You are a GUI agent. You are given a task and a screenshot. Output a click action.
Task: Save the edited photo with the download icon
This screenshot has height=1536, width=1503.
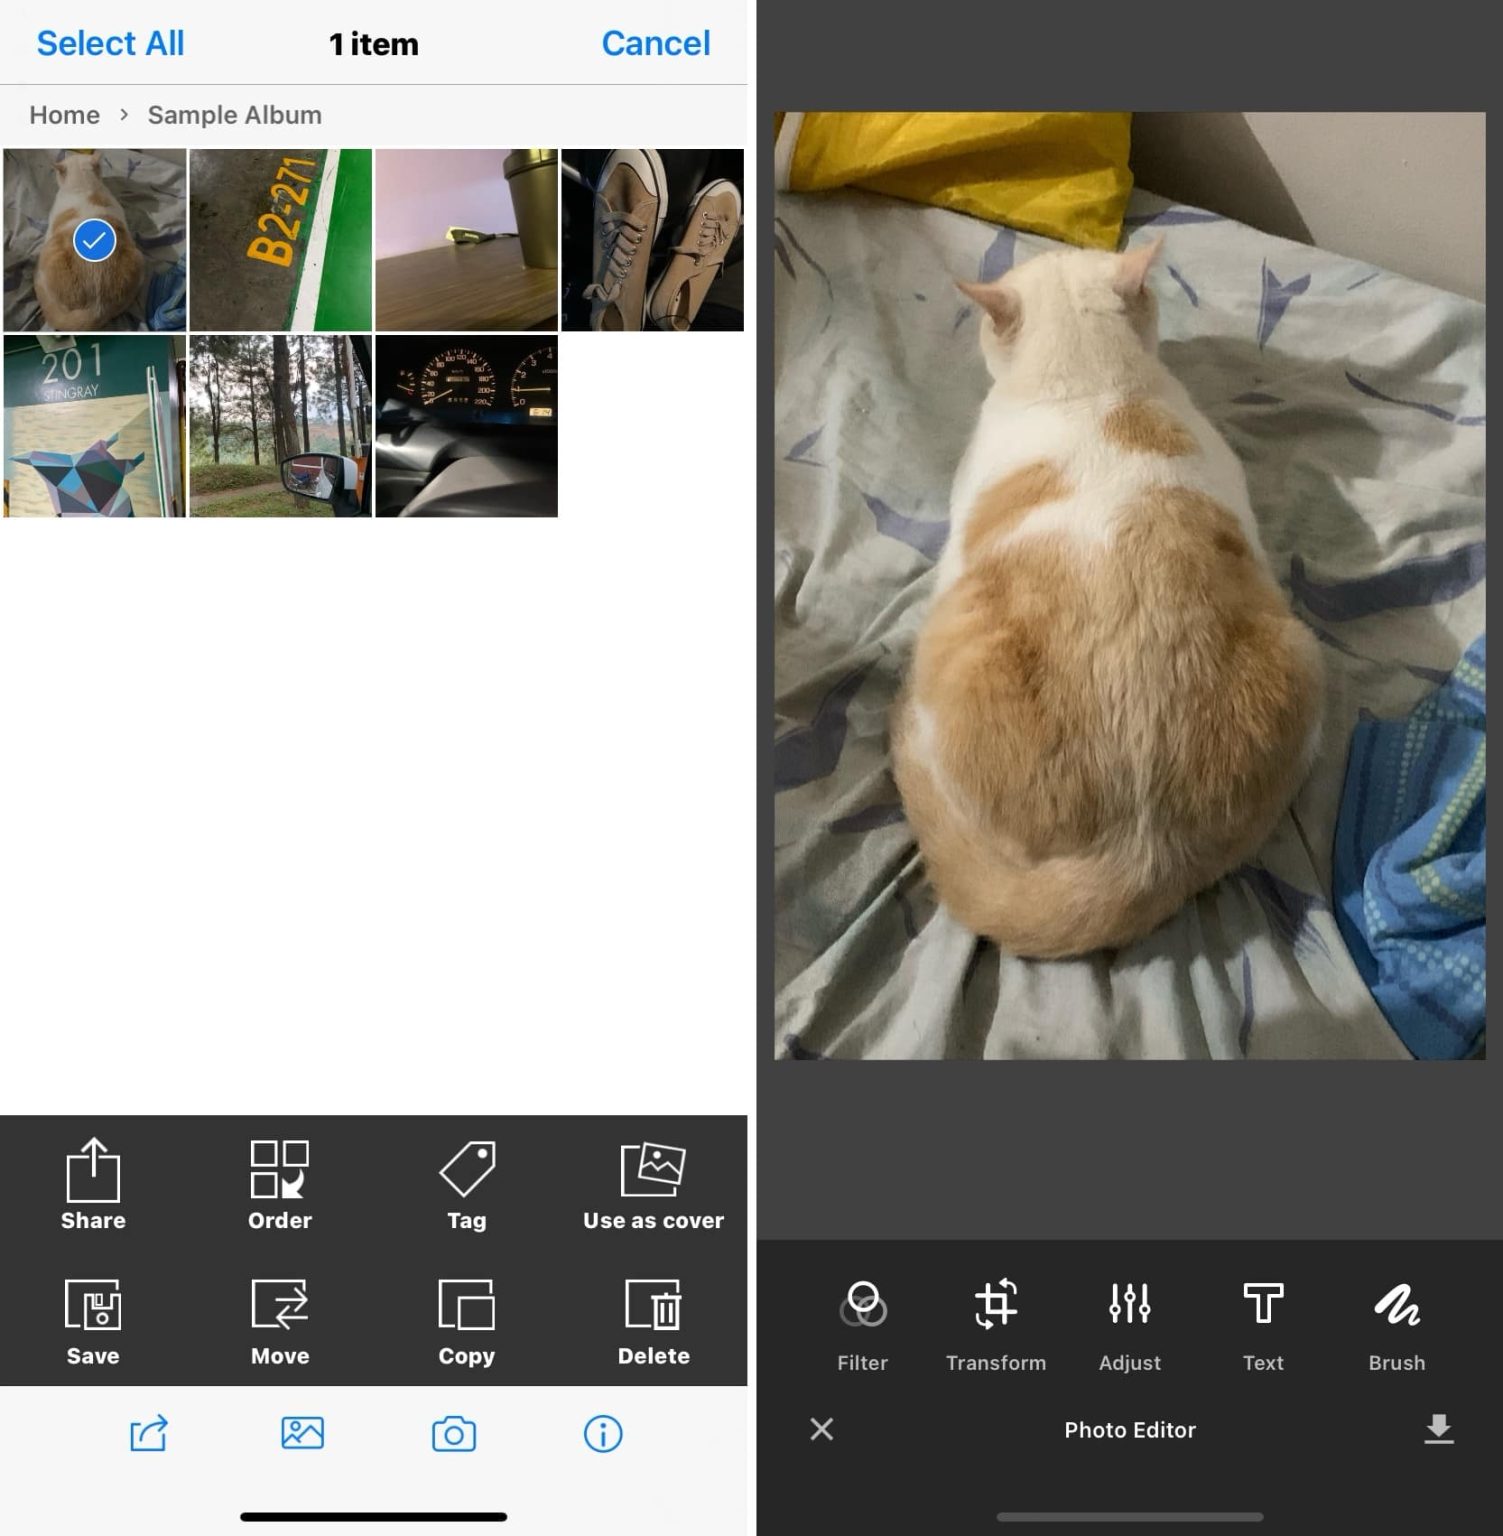coord(1440,1430)
